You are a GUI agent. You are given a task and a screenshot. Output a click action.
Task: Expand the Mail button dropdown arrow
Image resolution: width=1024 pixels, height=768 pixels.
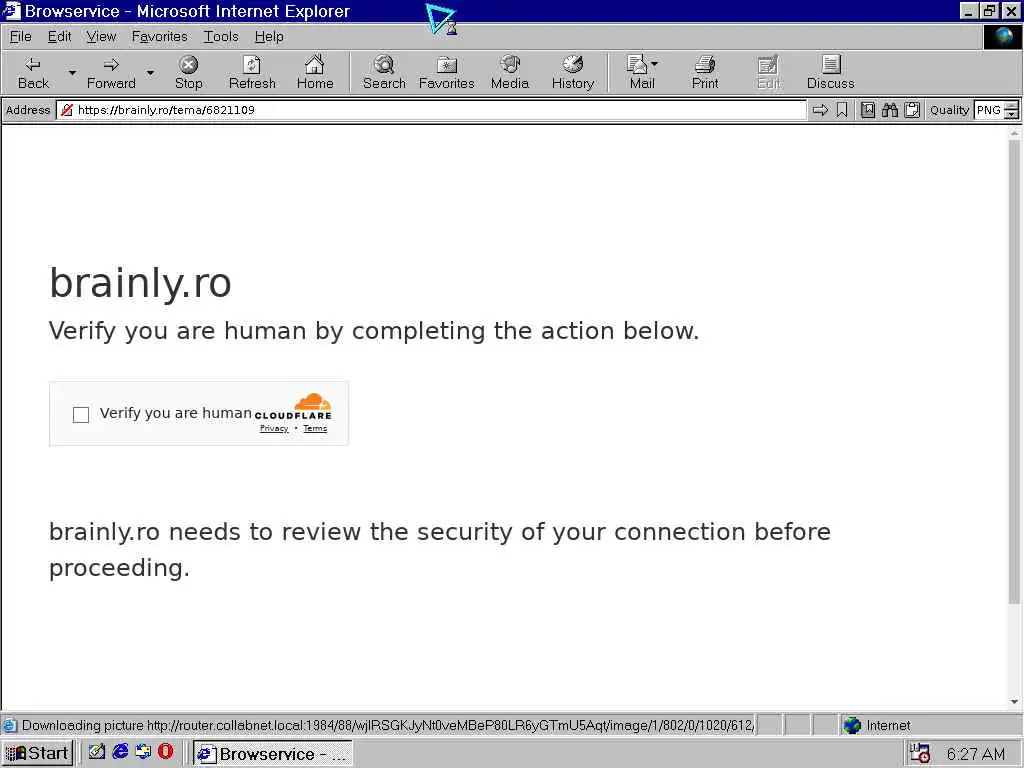pos(654,64)
